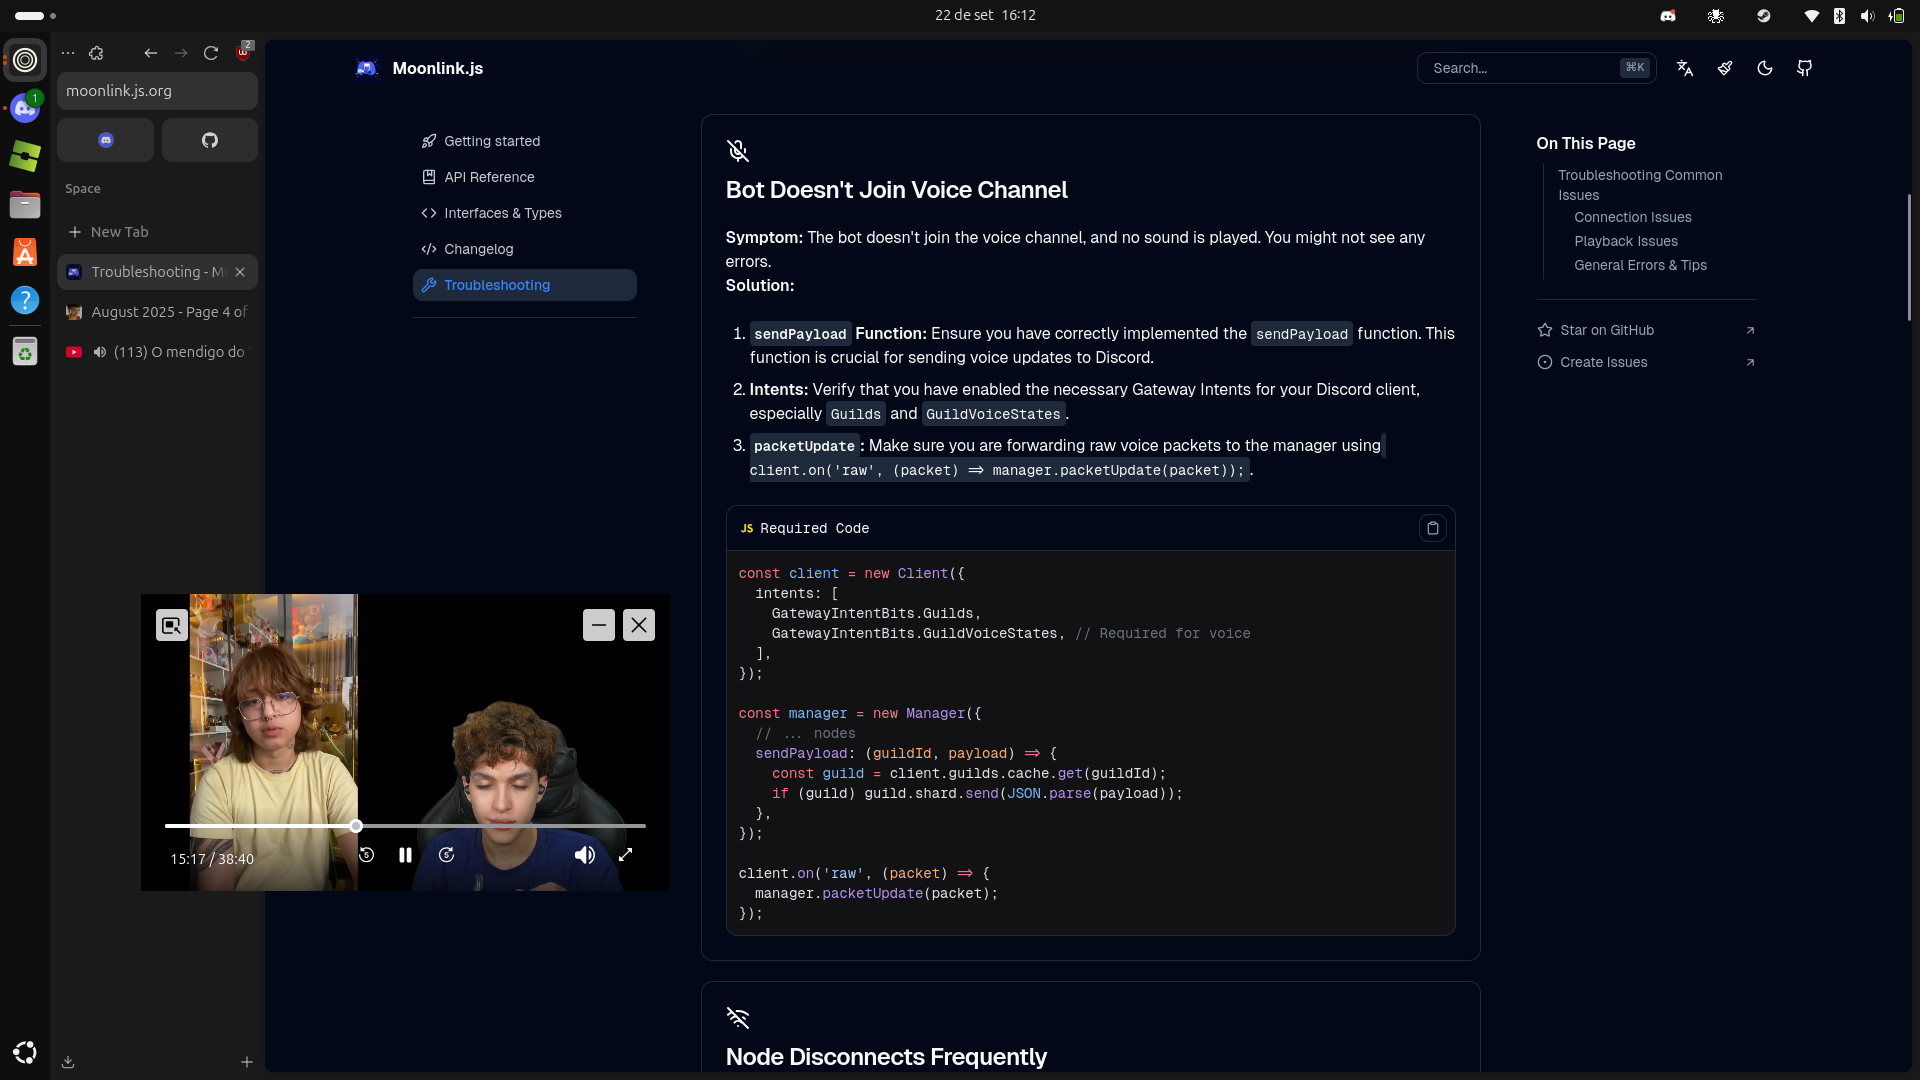Click the theme customizer brush icon

tap(1725, 68)
